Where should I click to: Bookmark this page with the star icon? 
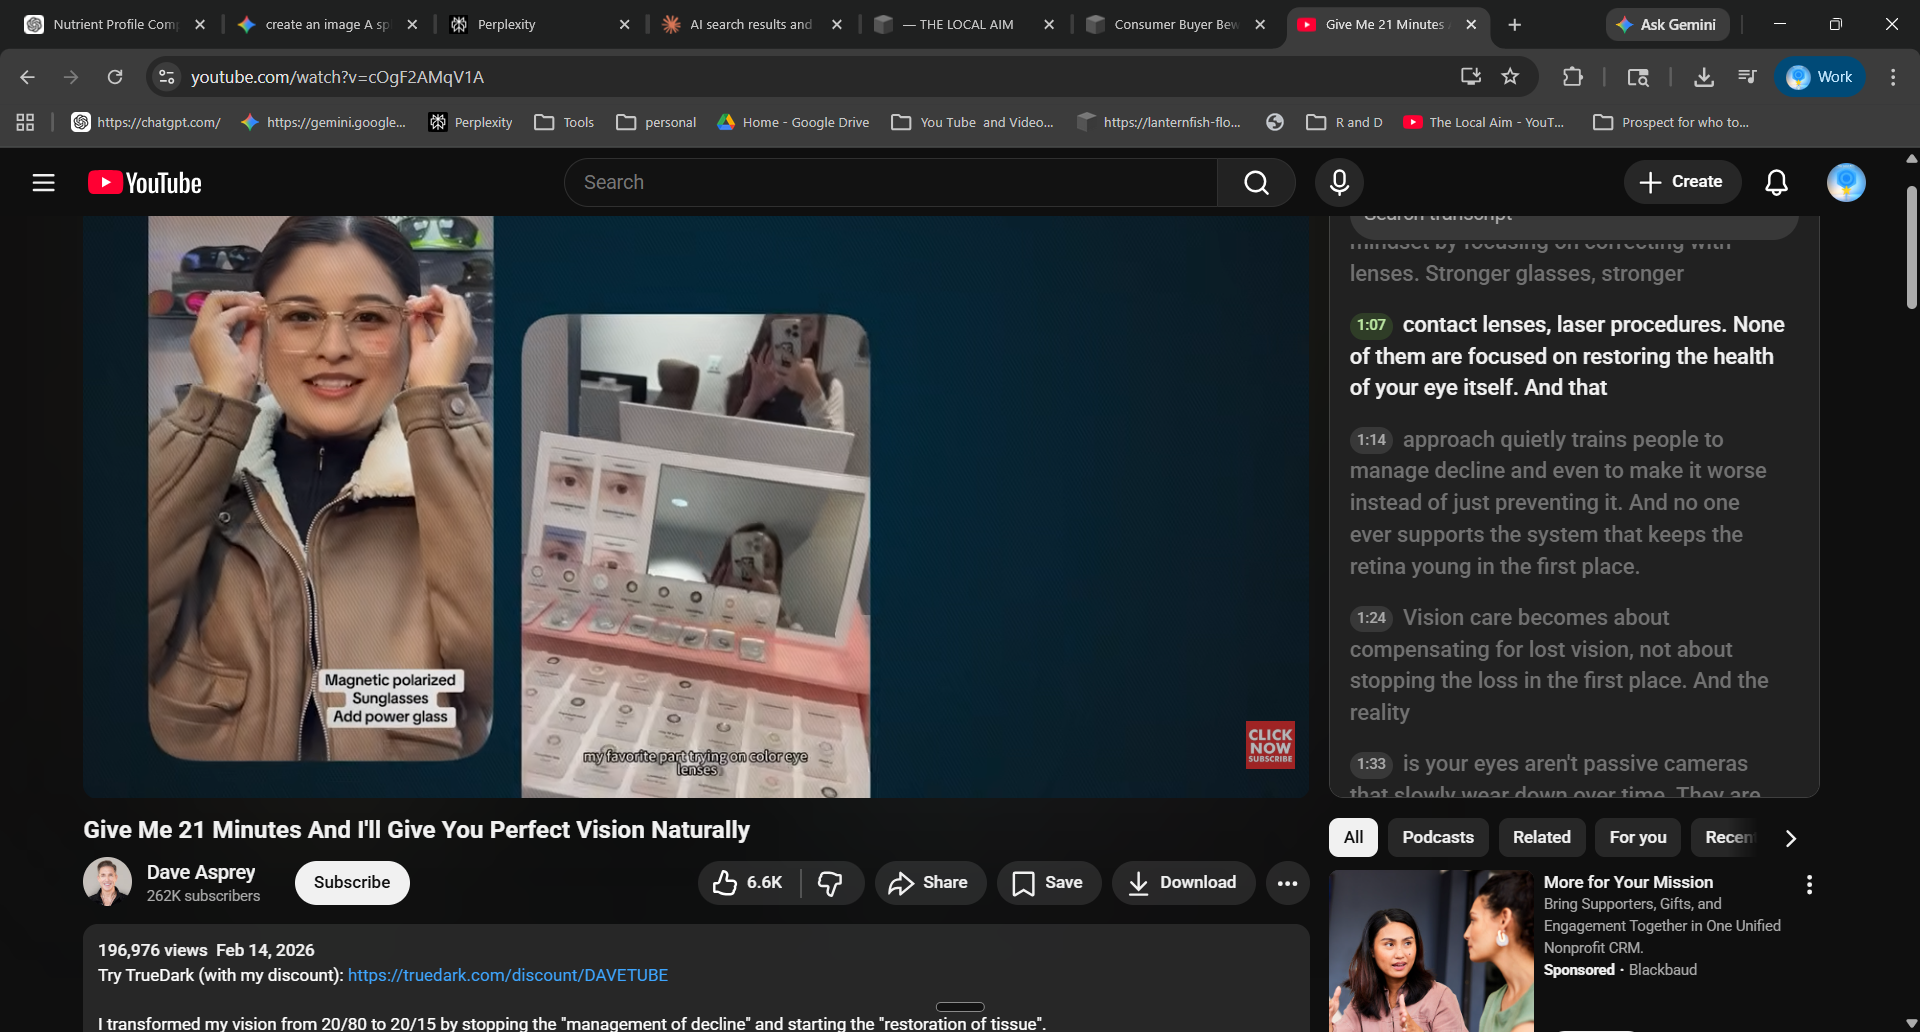[x=1510, y=77]
